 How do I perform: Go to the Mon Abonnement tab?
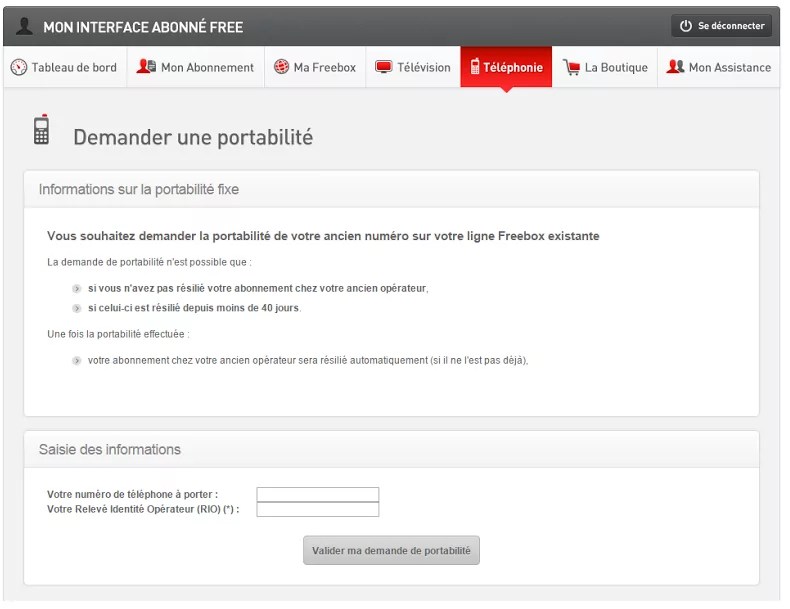click(x=195, y=67)
